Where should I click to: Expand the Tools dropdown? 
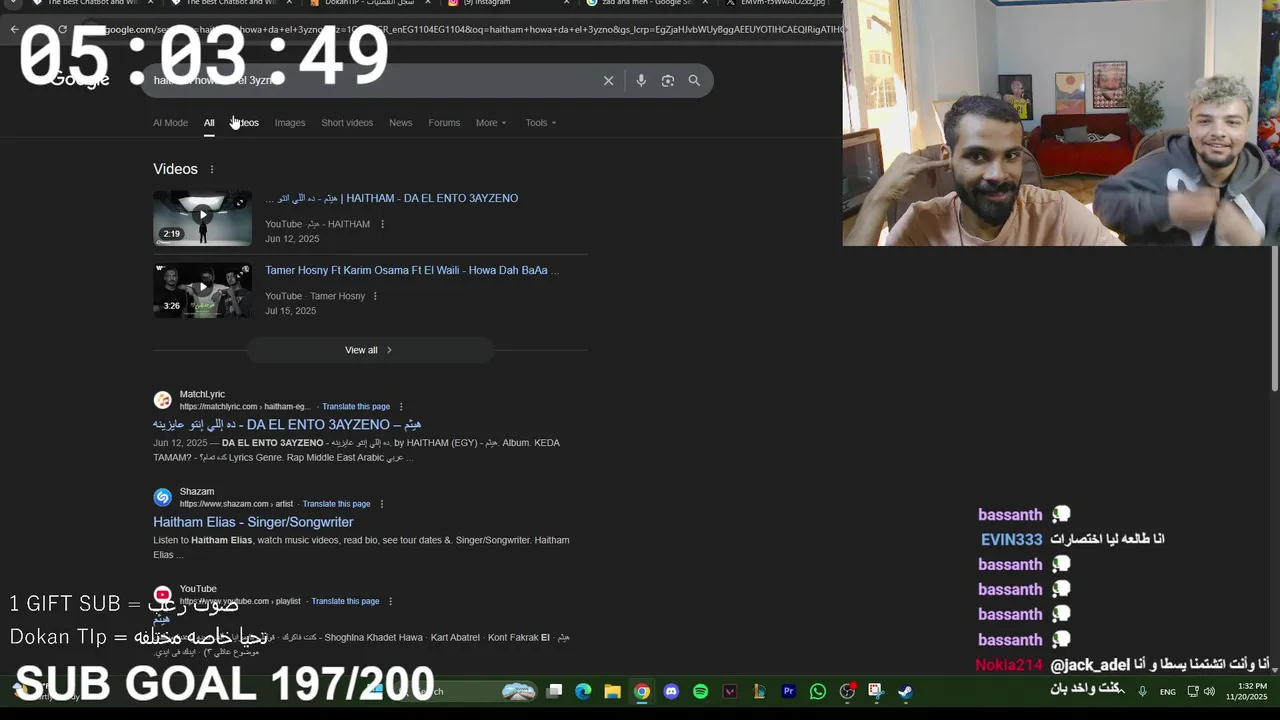[x=541, y=123]
